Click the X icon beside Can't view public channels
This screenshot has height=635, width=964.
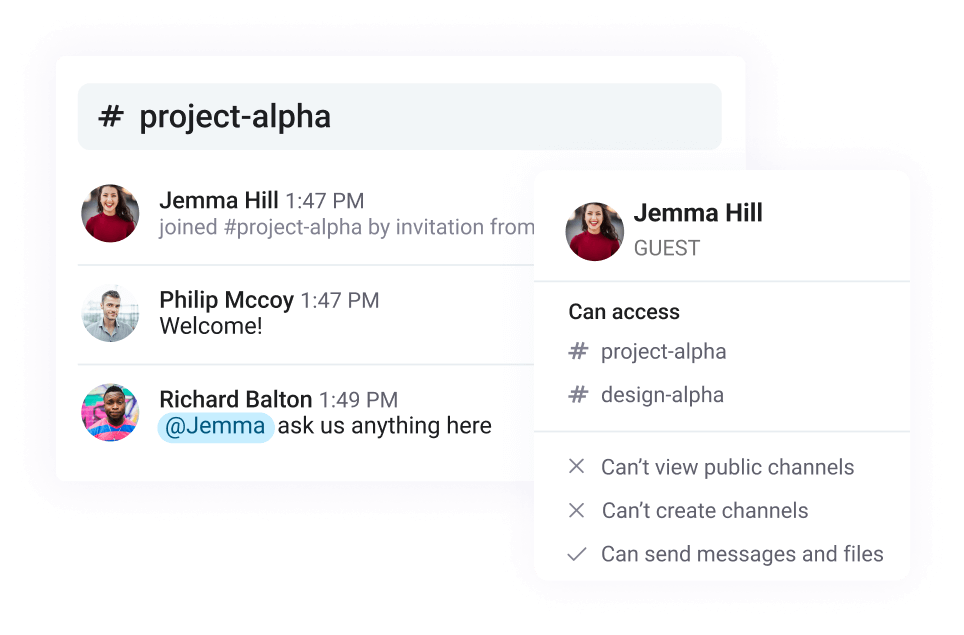577,466
